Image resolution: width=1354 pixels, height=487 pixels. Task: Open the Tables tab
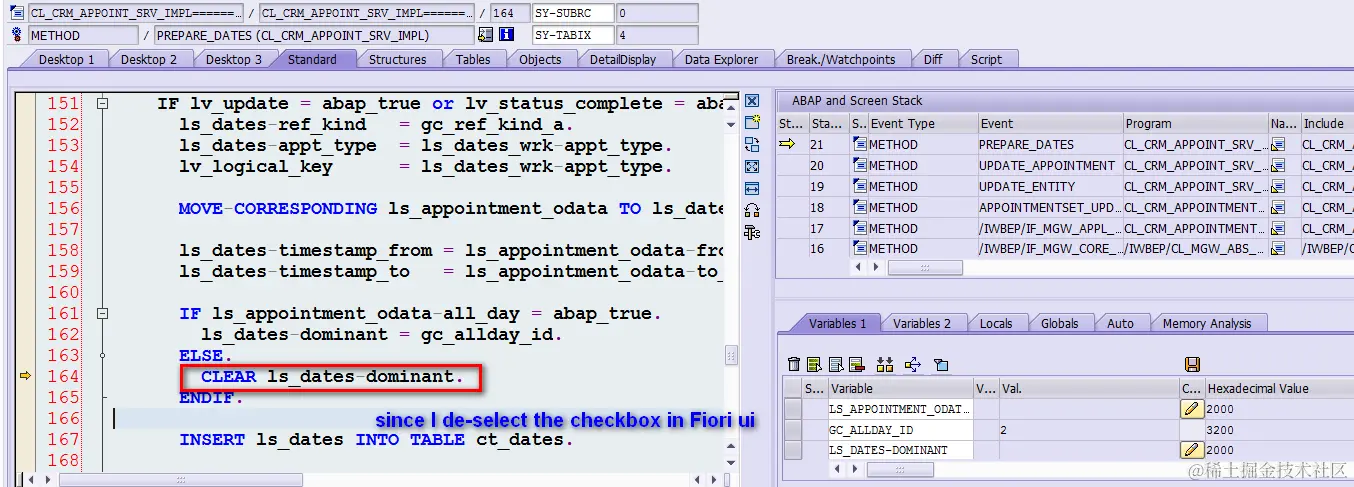point(473,59)
